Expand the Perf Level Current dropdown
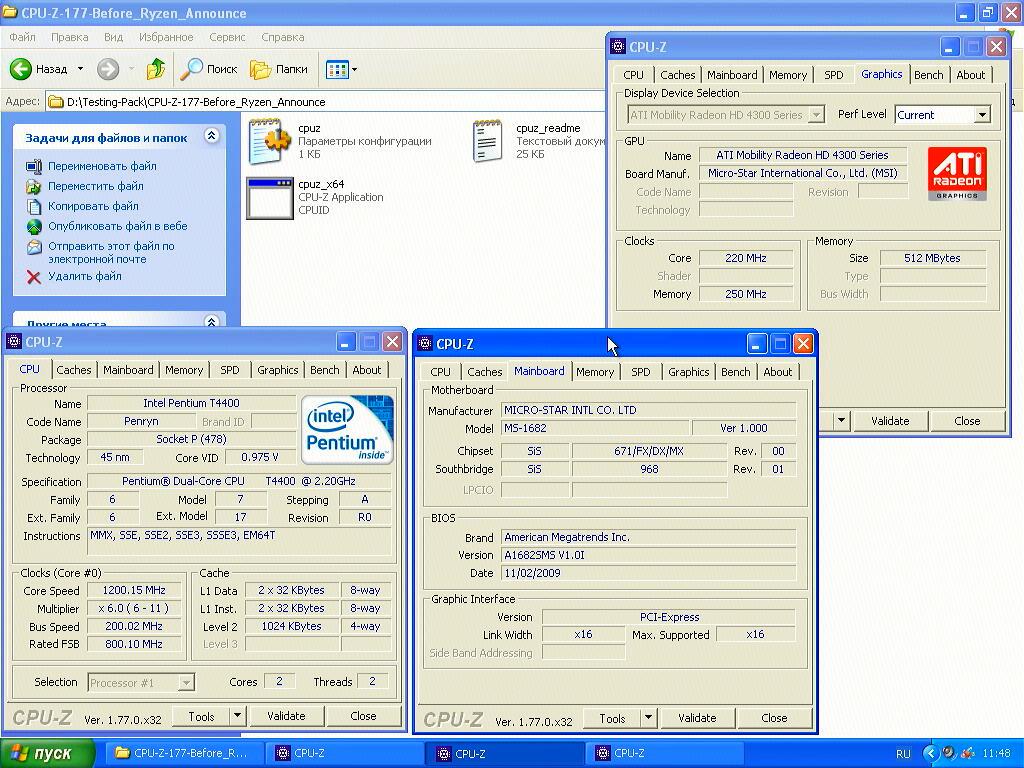The image size is (1024, 768). point(981,115)
